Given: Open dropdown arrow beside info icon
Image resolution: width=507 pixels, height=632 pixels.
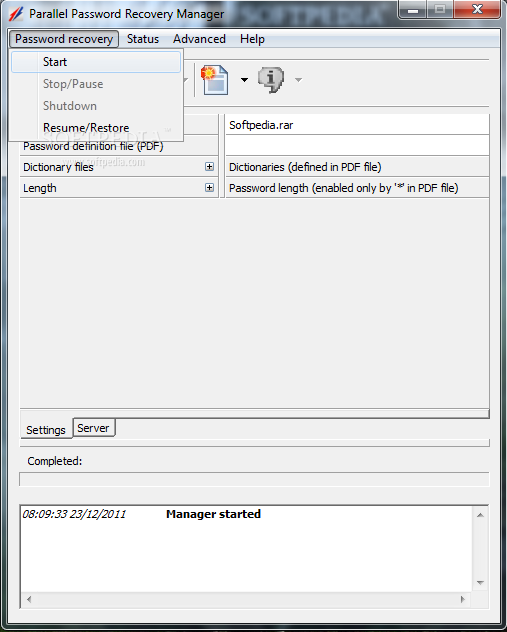Looking at the screenshot, I should (298, 80).
